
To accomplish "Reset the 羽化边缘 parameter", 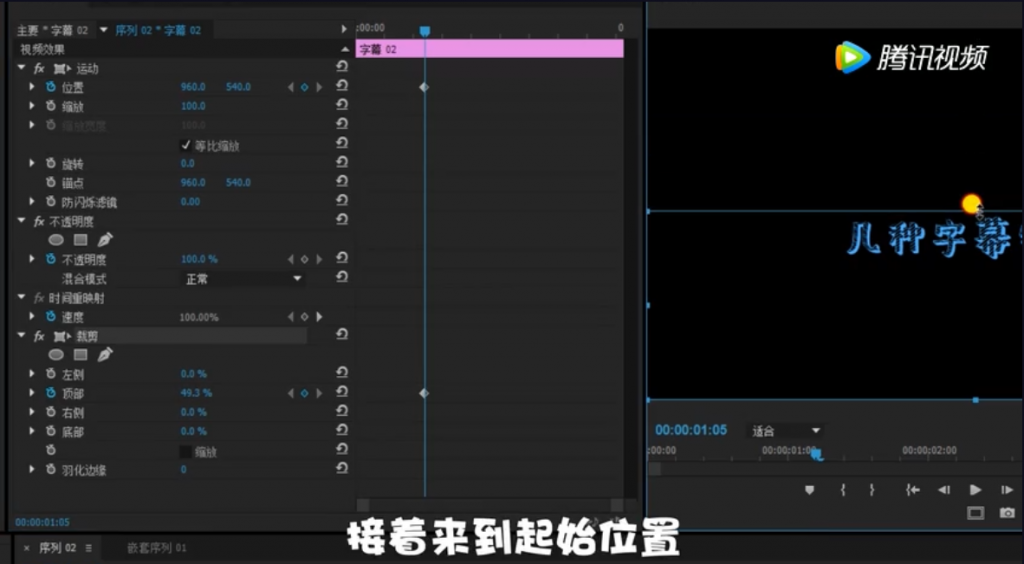I will click(342, 469).
